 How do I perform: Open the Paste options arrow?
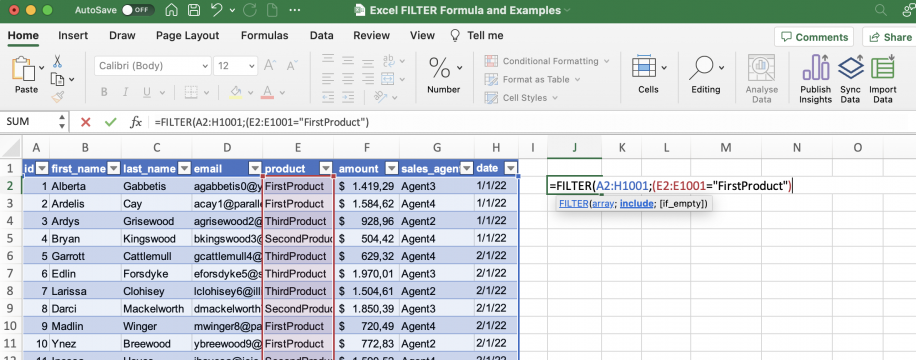(x=41, y=68)
